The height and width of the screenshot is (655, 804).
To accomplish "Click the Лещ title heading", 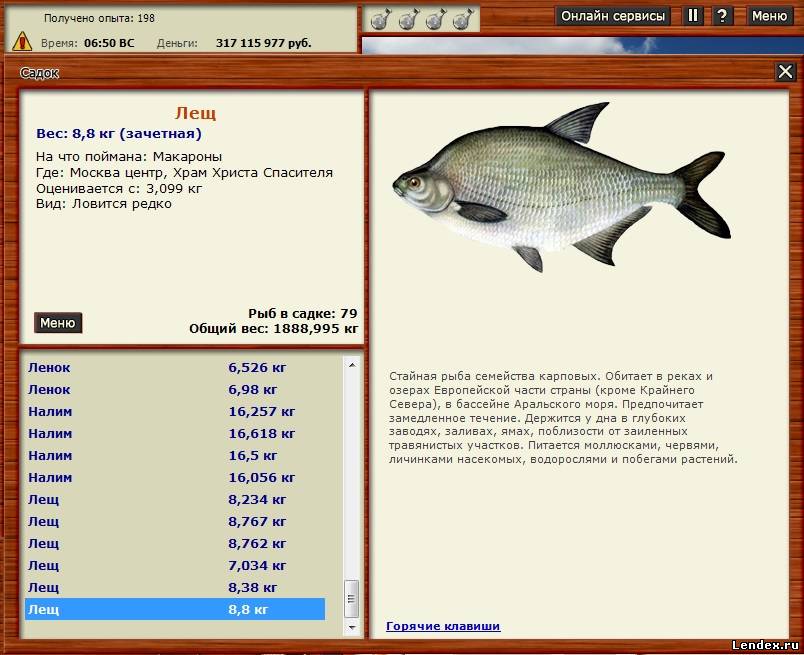I will tap(195, 113).
